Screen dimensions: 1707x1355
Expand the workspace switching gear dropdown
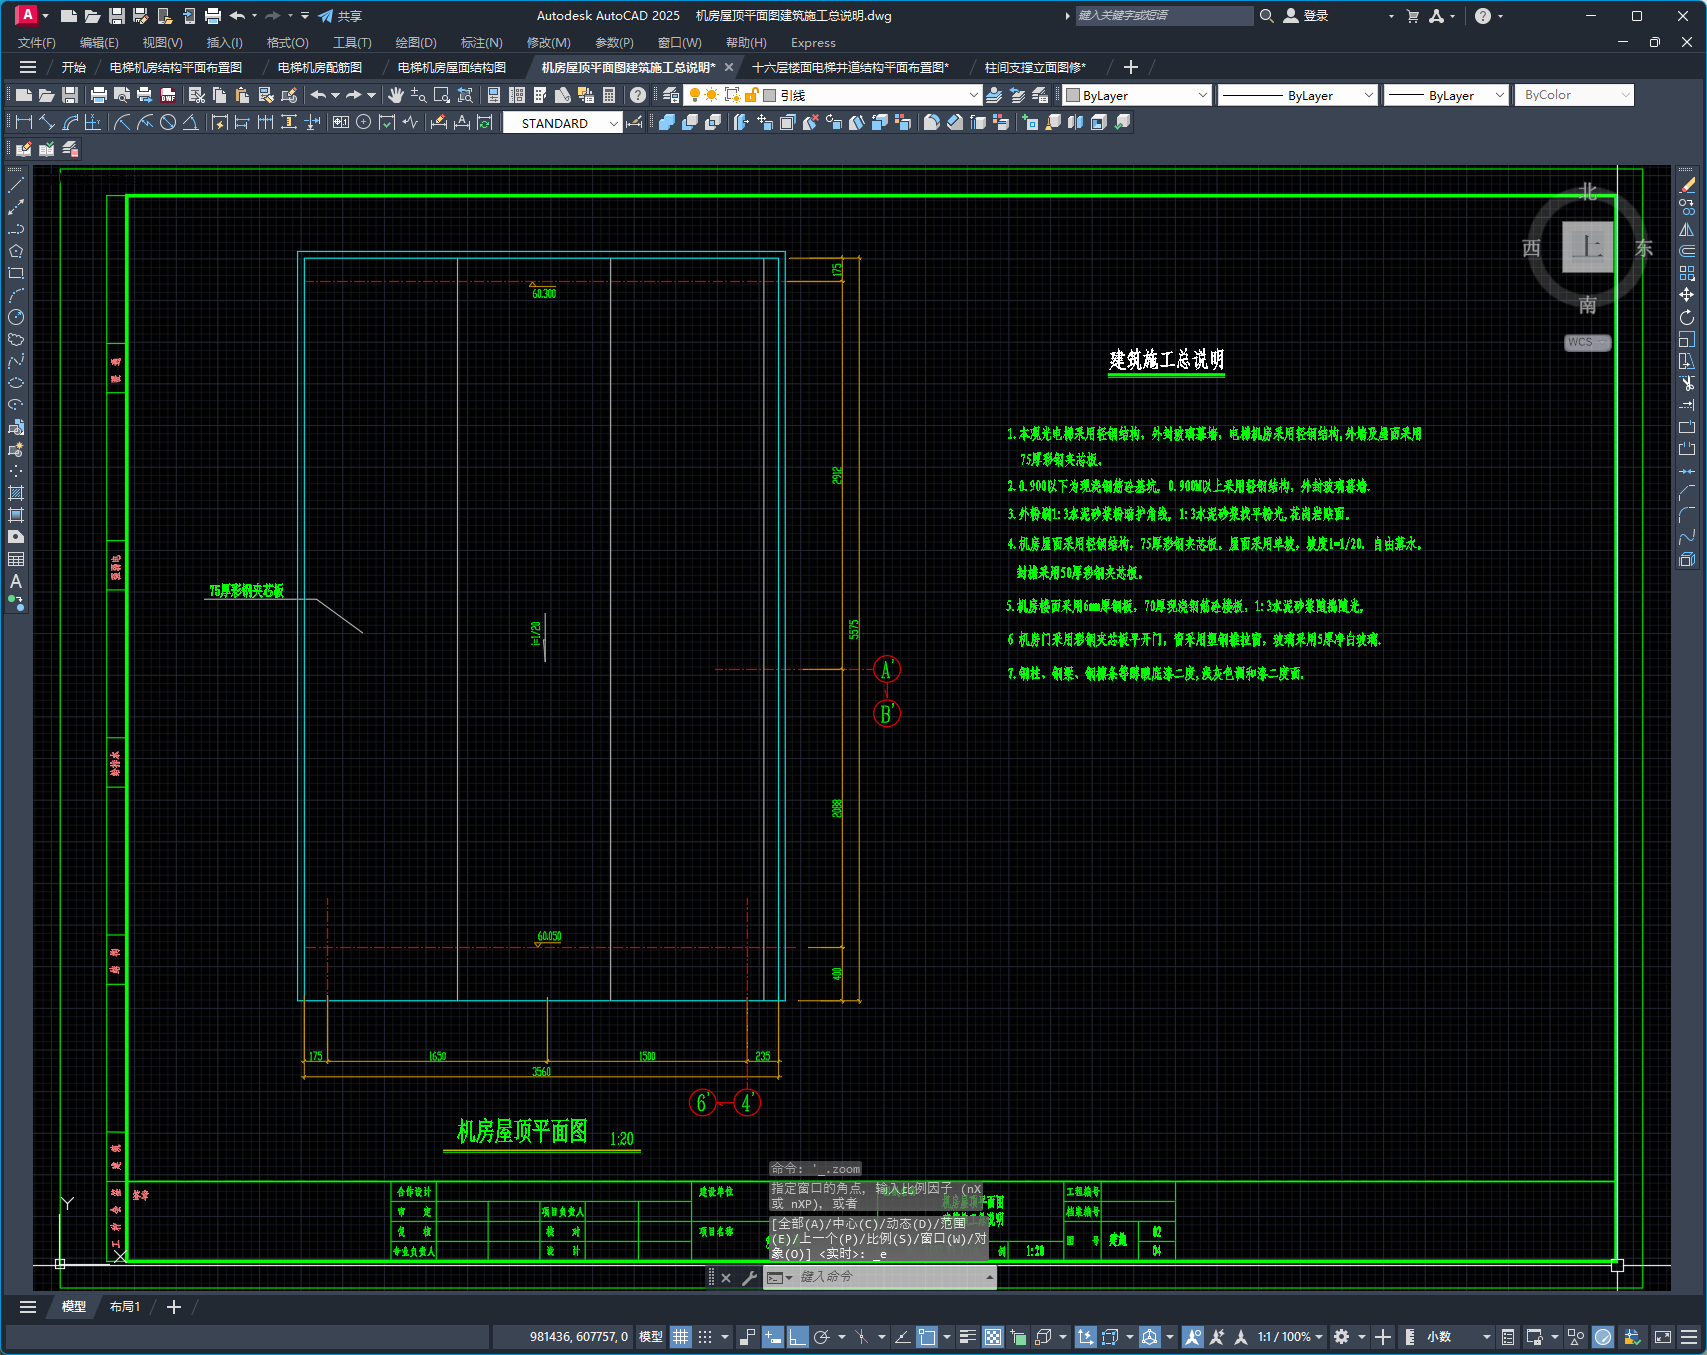pos(1362,1337)
